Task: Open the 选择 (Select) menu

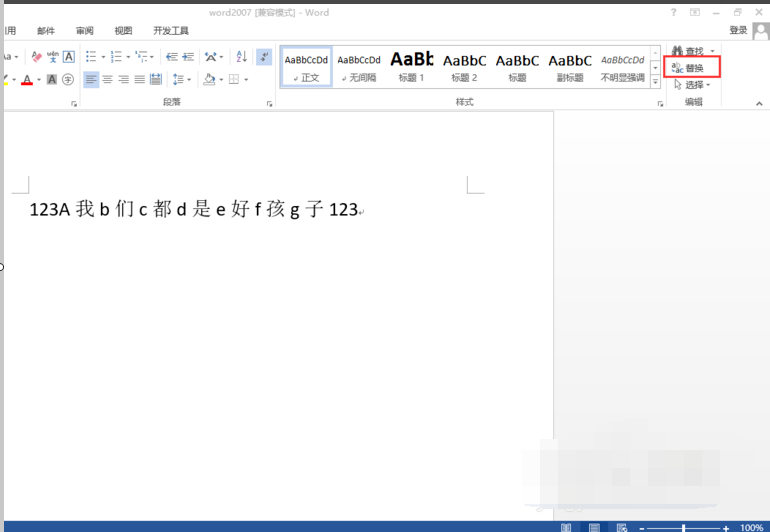Action: point(692,85)
